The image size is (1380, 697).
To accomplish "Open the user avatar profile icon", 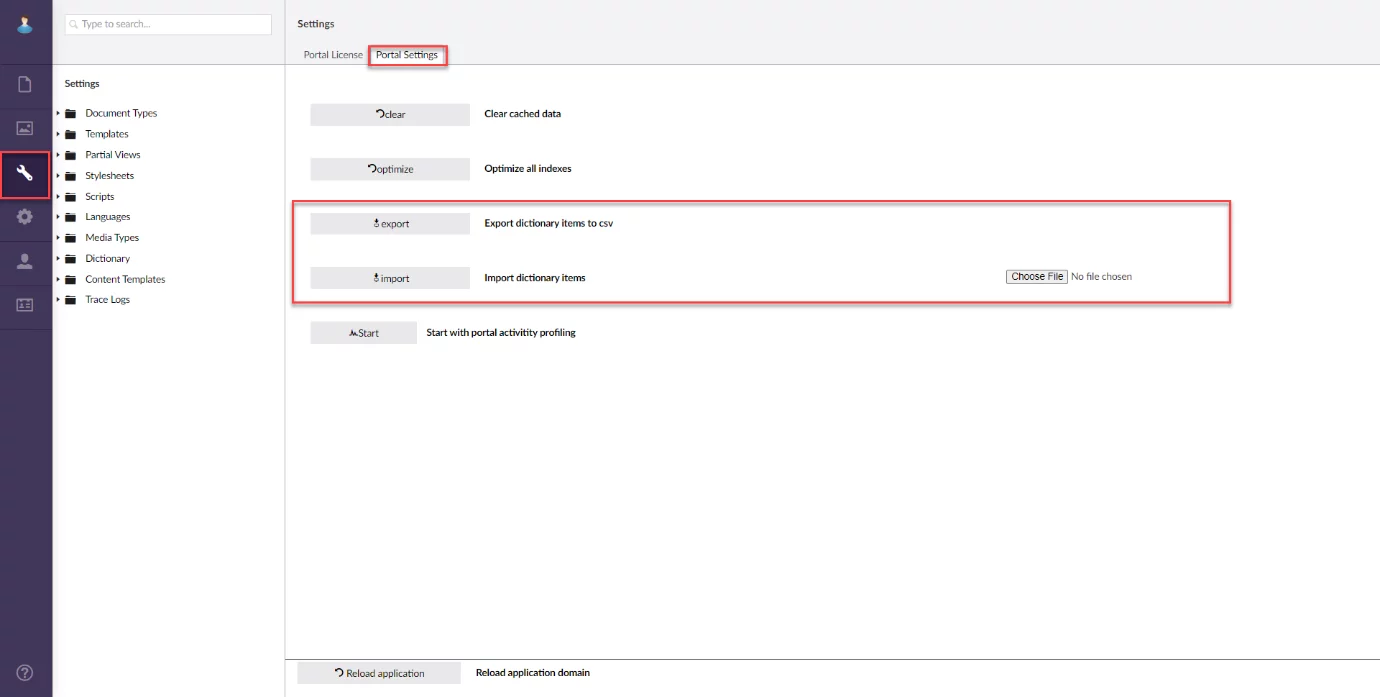I will (x=25, y=24).
